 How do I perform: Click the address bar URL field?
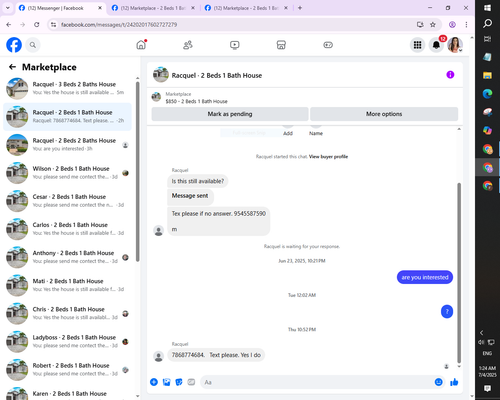pyautogui.click(x=233, y=25)
